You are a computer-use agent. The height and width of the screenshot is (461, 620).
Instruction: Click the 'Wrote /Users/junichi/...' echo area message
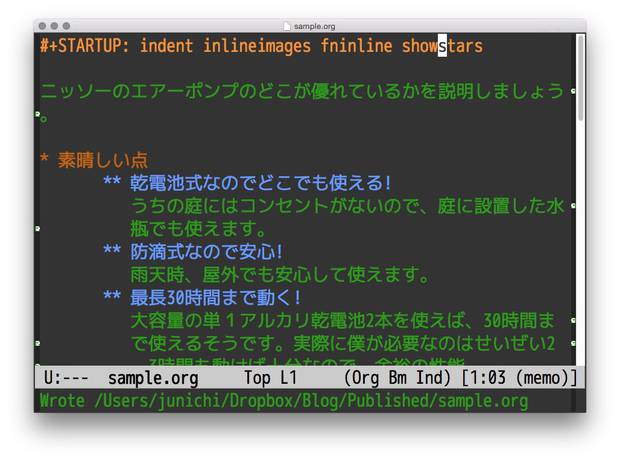click(x=284, y=401)
